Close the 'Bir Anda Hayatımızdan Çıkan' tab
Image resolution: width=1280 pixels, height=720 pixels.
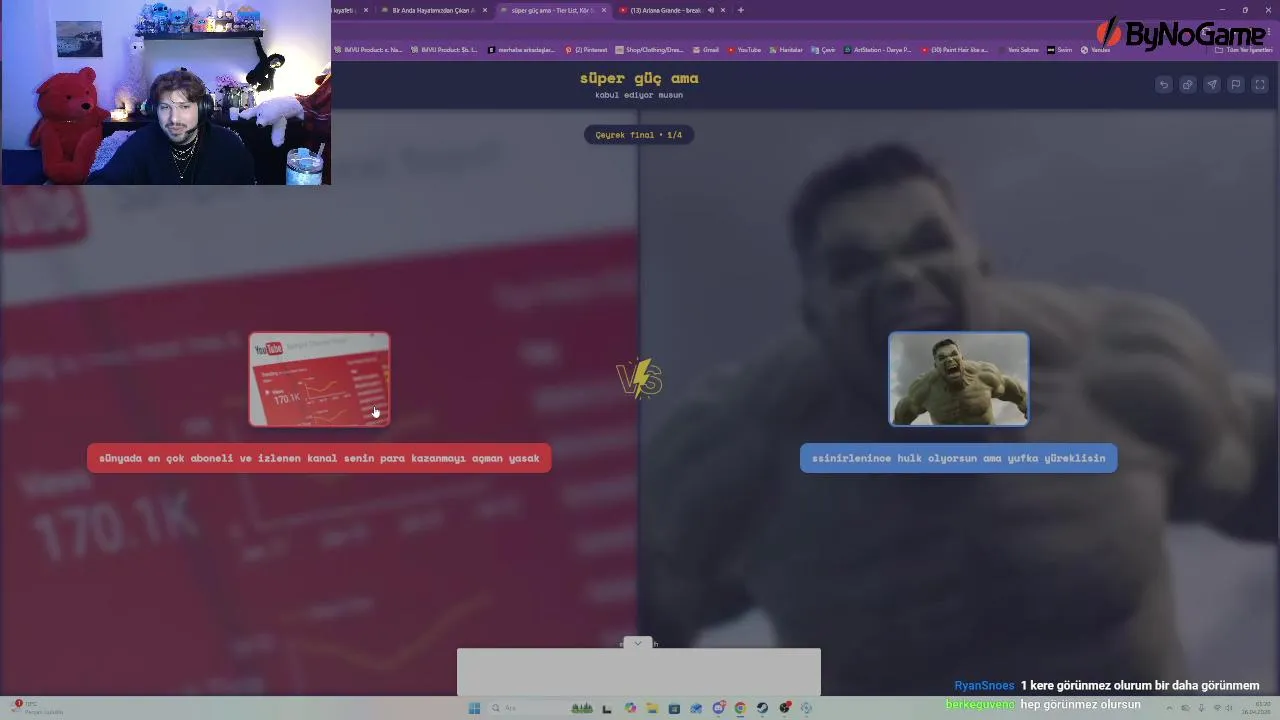tap(485, 10)
